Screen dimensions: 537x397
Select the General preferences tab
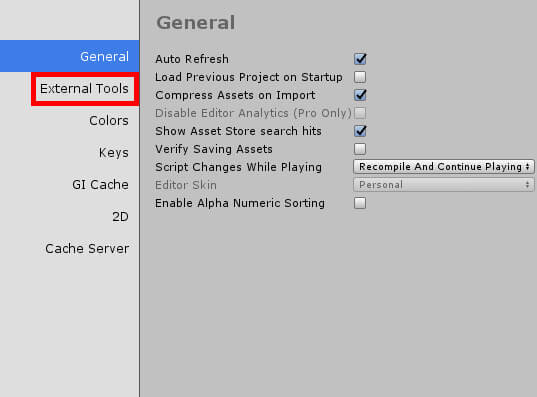point(70,56)
